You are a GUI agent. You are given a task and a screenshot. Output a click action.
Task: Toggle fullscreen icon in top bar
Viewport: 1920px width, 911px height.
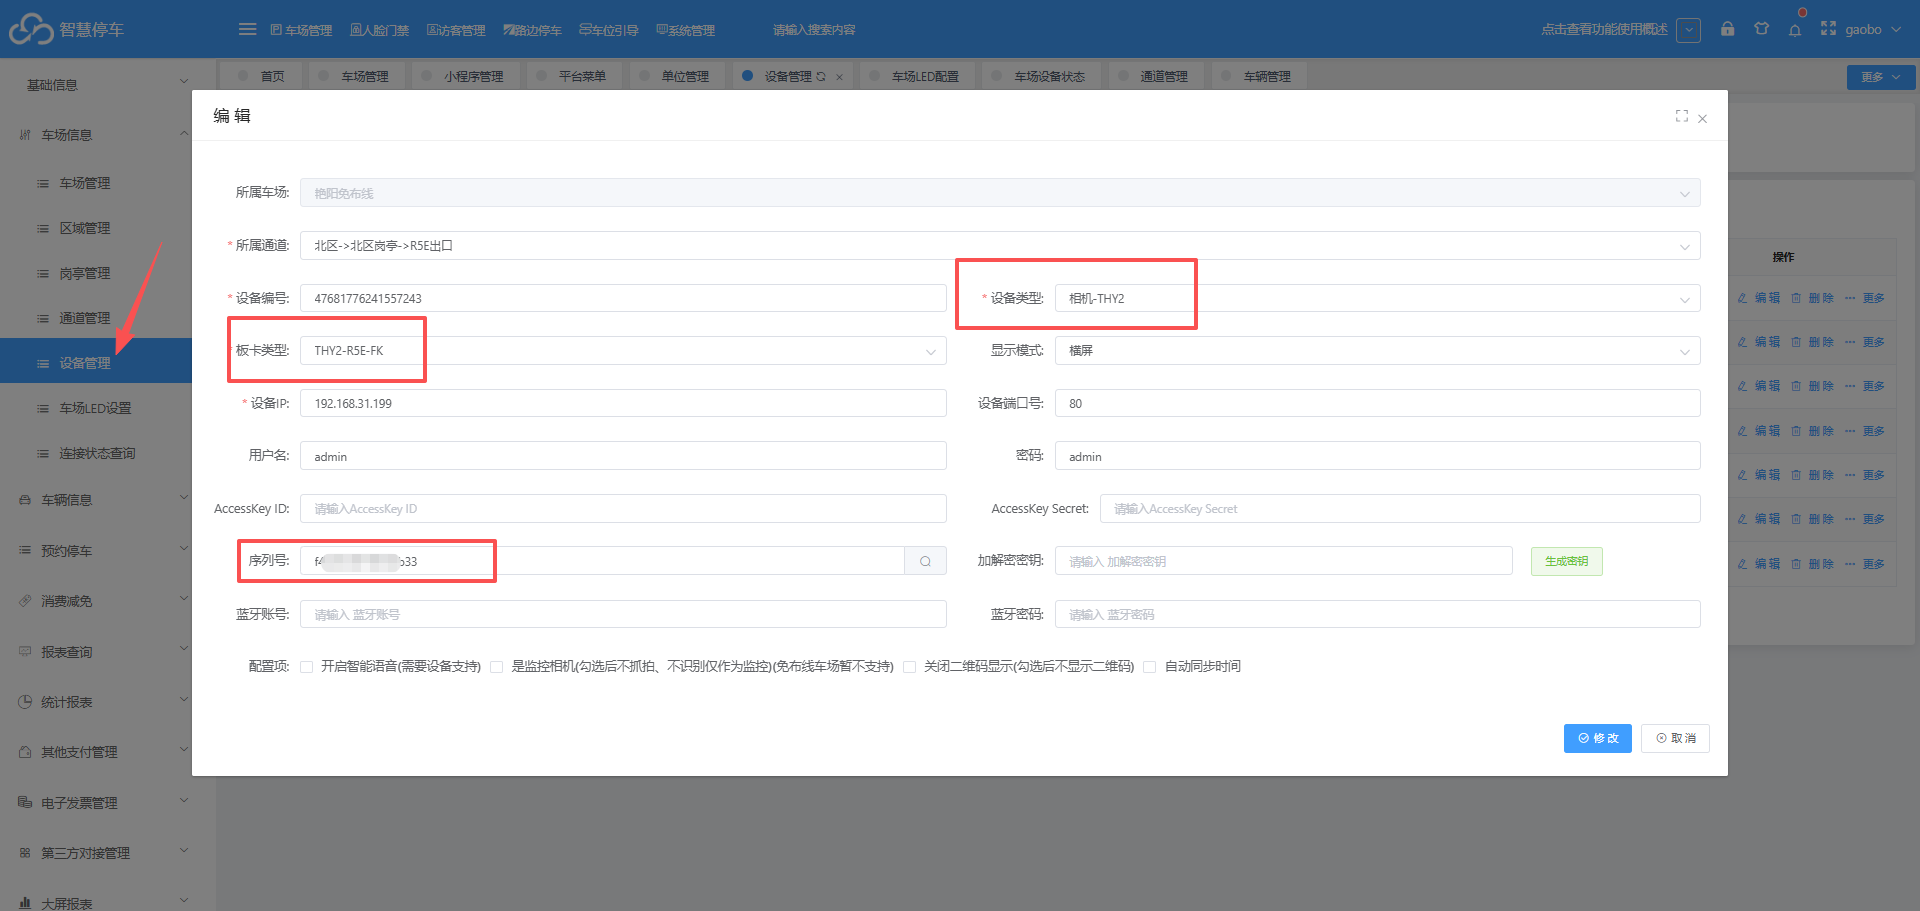[1828, 29]
